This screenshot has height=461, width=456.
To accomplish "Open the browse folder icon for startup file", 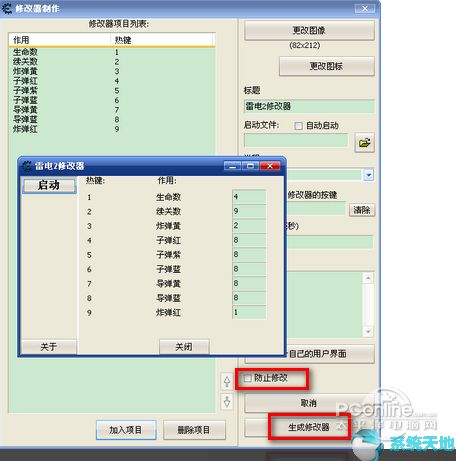I will click(x=364, y=143).
